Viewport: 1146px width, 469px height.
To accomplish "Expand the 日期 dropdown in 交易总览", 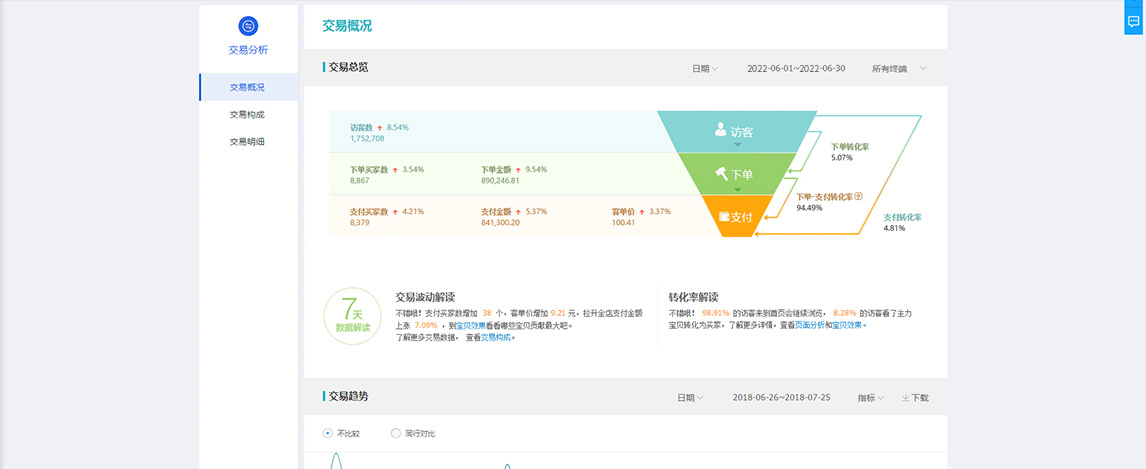I will (x=705, y=69).
